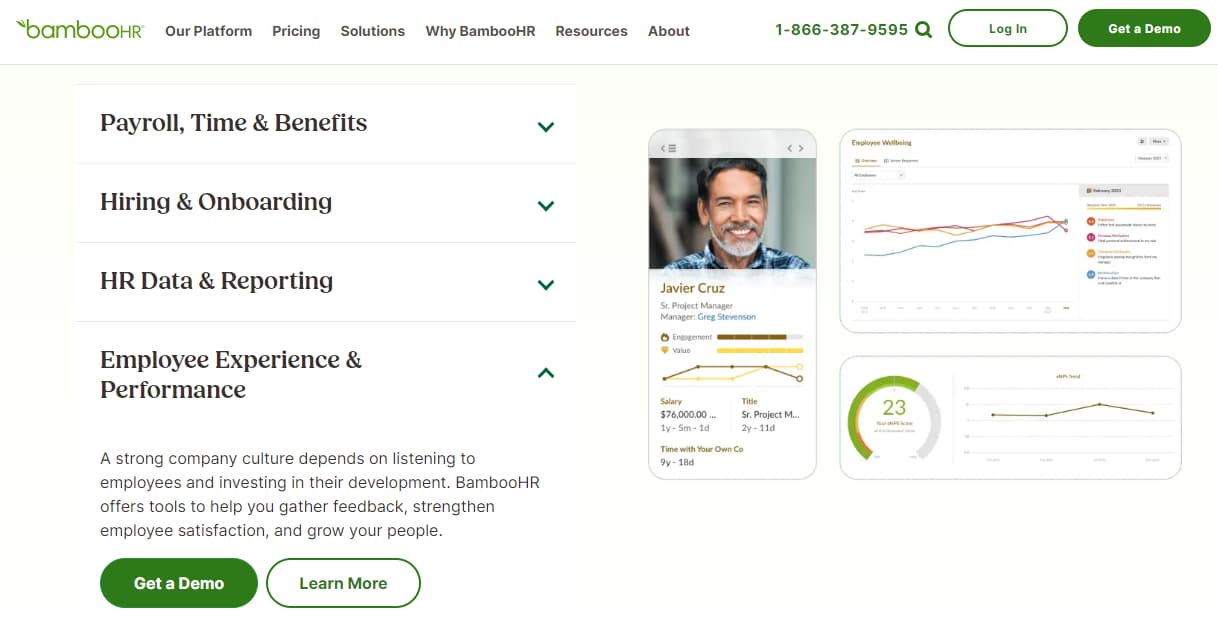Screen dimensions: 1218x624
Task: Click the Learn More button
Action: point(343,583)
